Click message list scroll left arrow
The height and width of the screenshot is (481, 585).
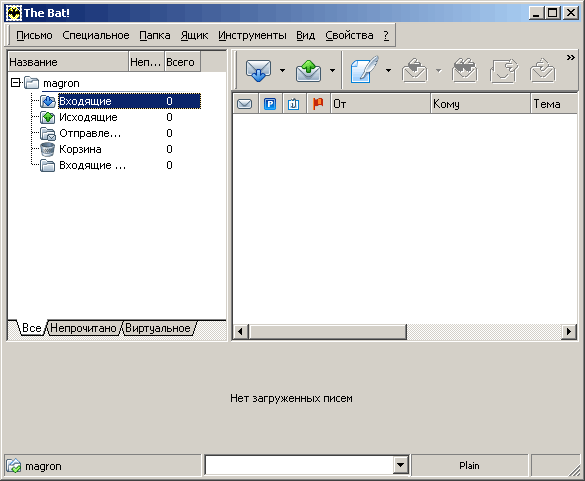241,332
